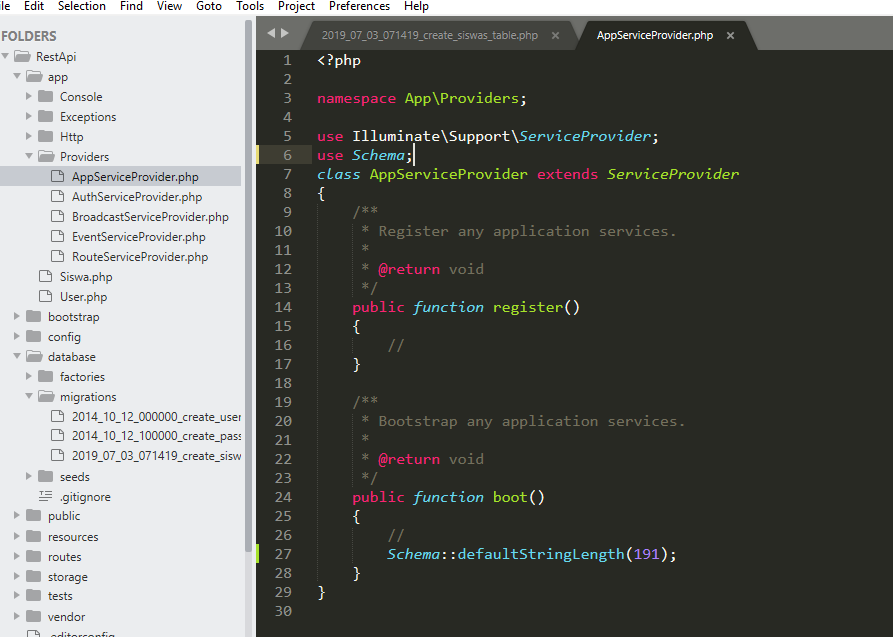The image size is (893, 637).
Task: Expand the Http folder arrow
Action: pos(29,137)
